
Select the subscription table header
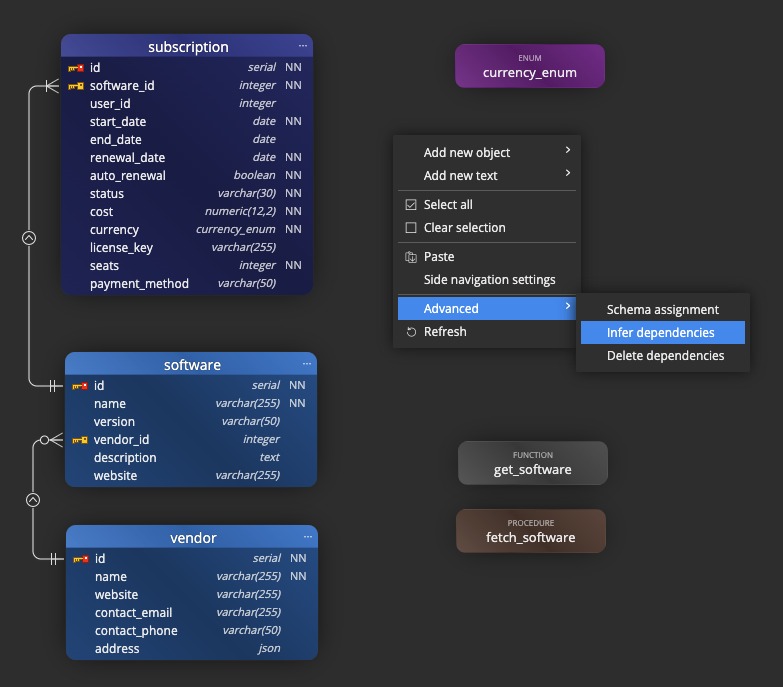pyautogui.click(x=187, y=46)
